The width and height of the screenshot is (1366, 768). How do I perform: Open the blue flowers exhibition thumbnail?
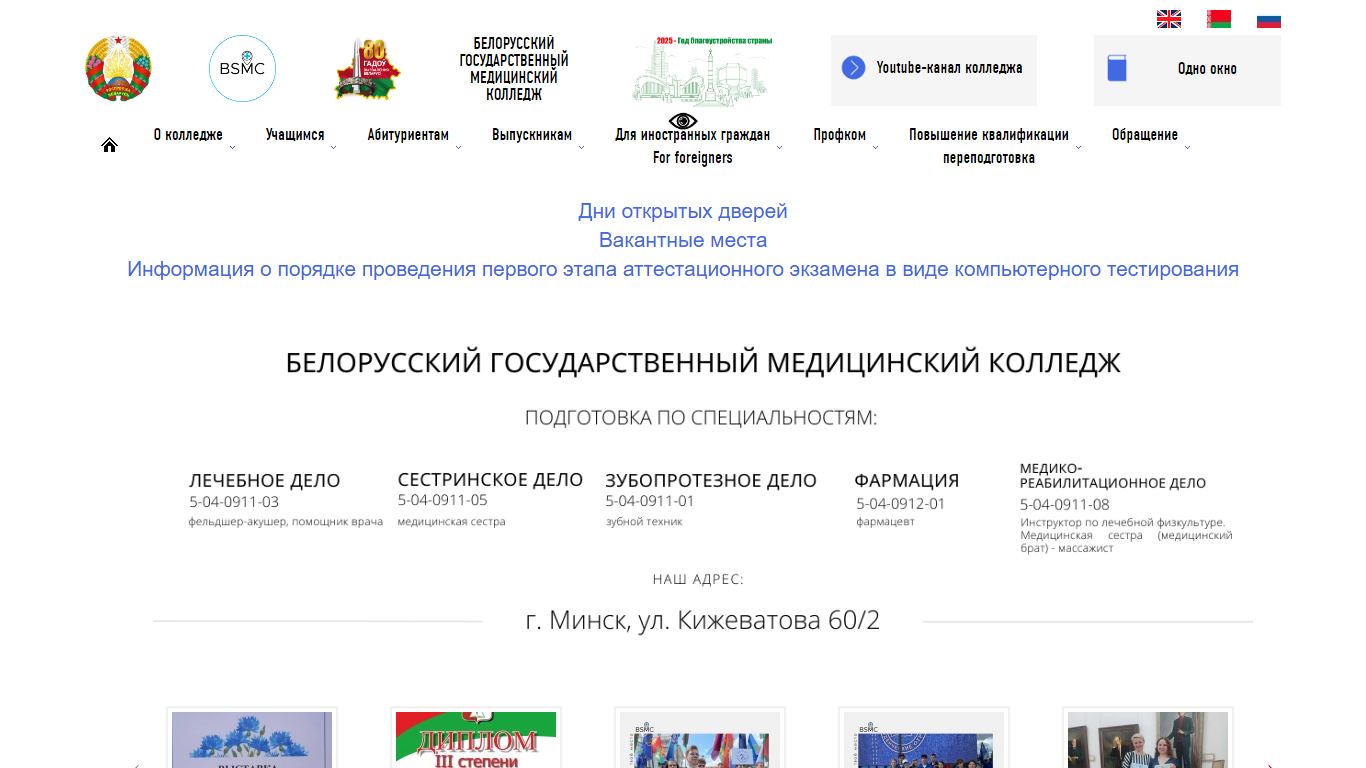pos(252,738)
